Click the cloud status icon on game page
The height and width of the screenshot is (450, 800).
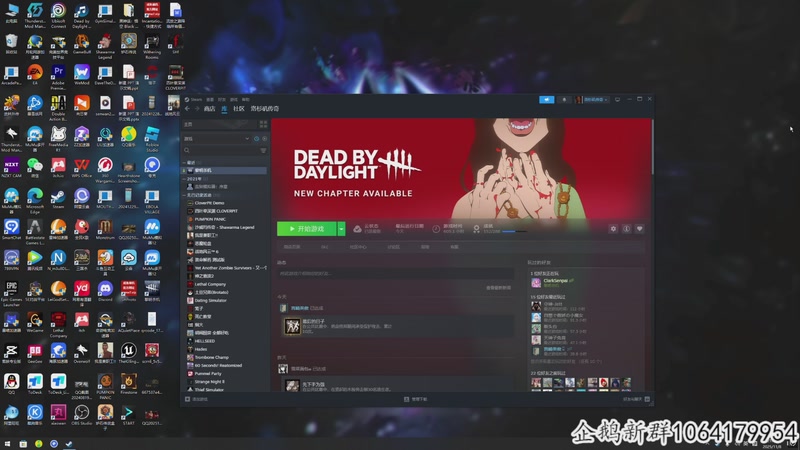click(358, 229)
